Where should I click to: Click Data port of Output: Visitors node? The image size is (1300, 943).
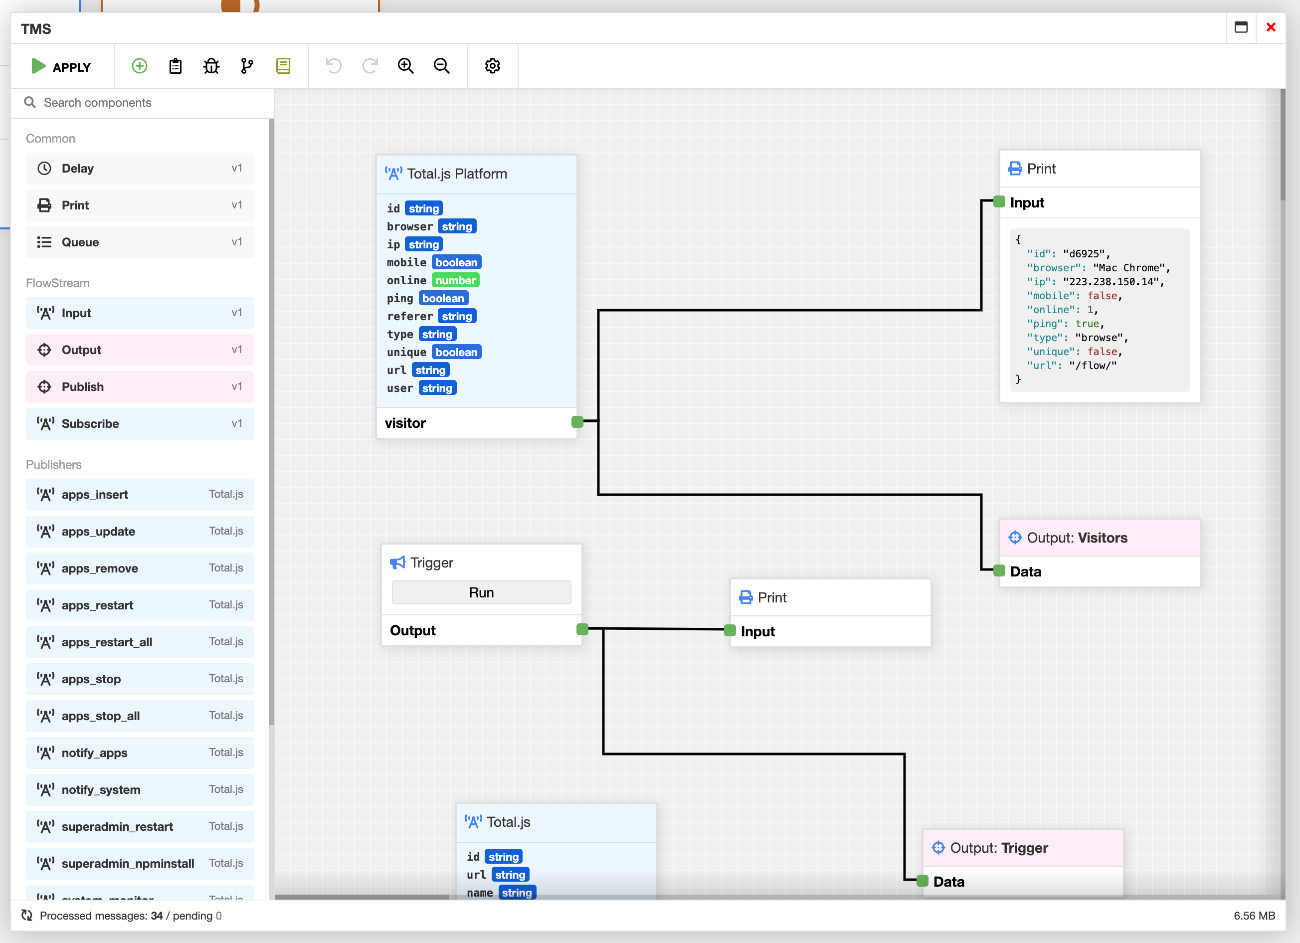[999, 571]
